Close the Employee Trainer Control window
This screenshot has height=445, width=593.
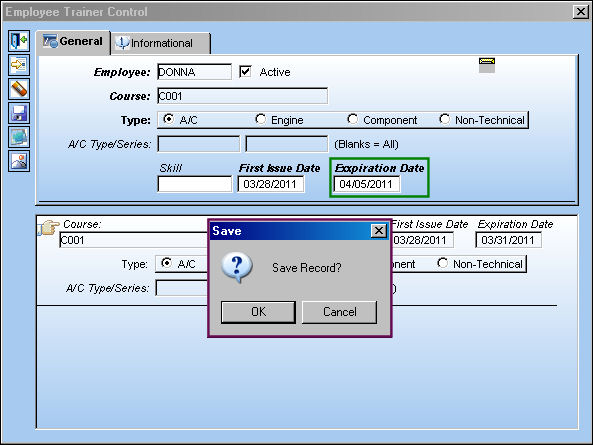(x=581, y=12)
